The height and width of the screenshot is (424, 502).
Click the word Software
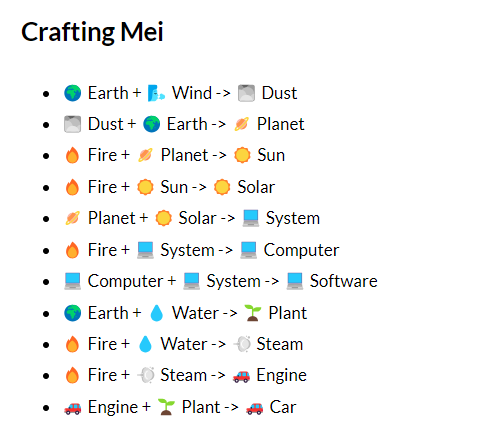(344, 281)
